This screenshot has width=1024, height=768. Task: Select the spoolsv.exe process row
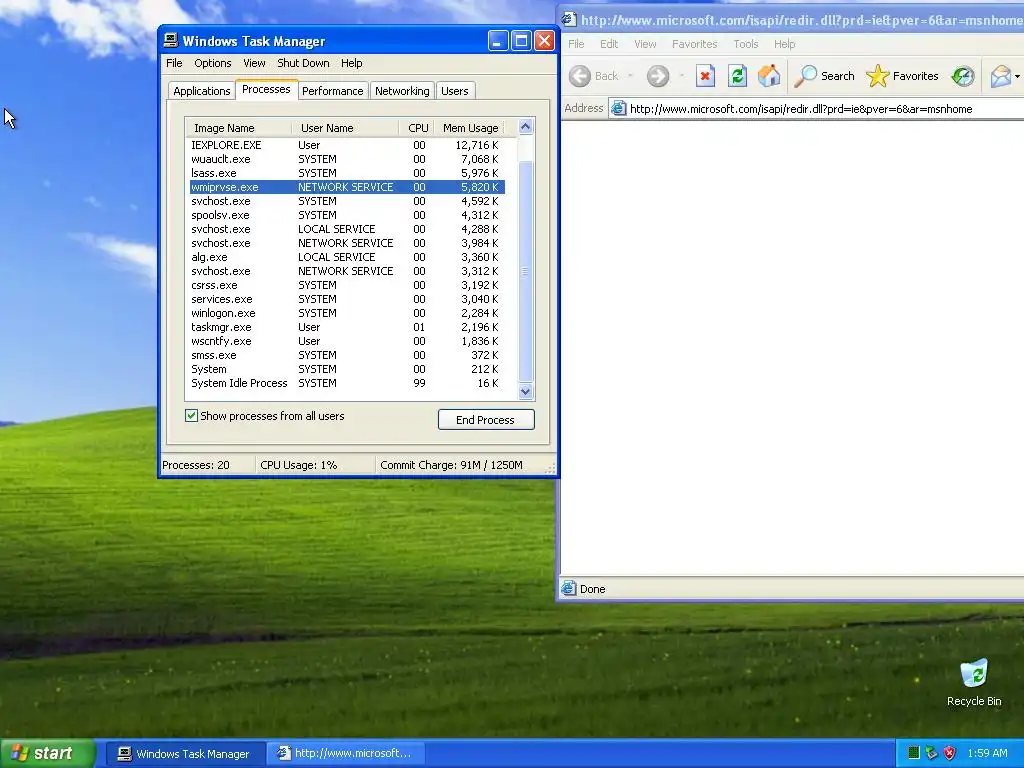pyautogui.click(x=347, y=215)
